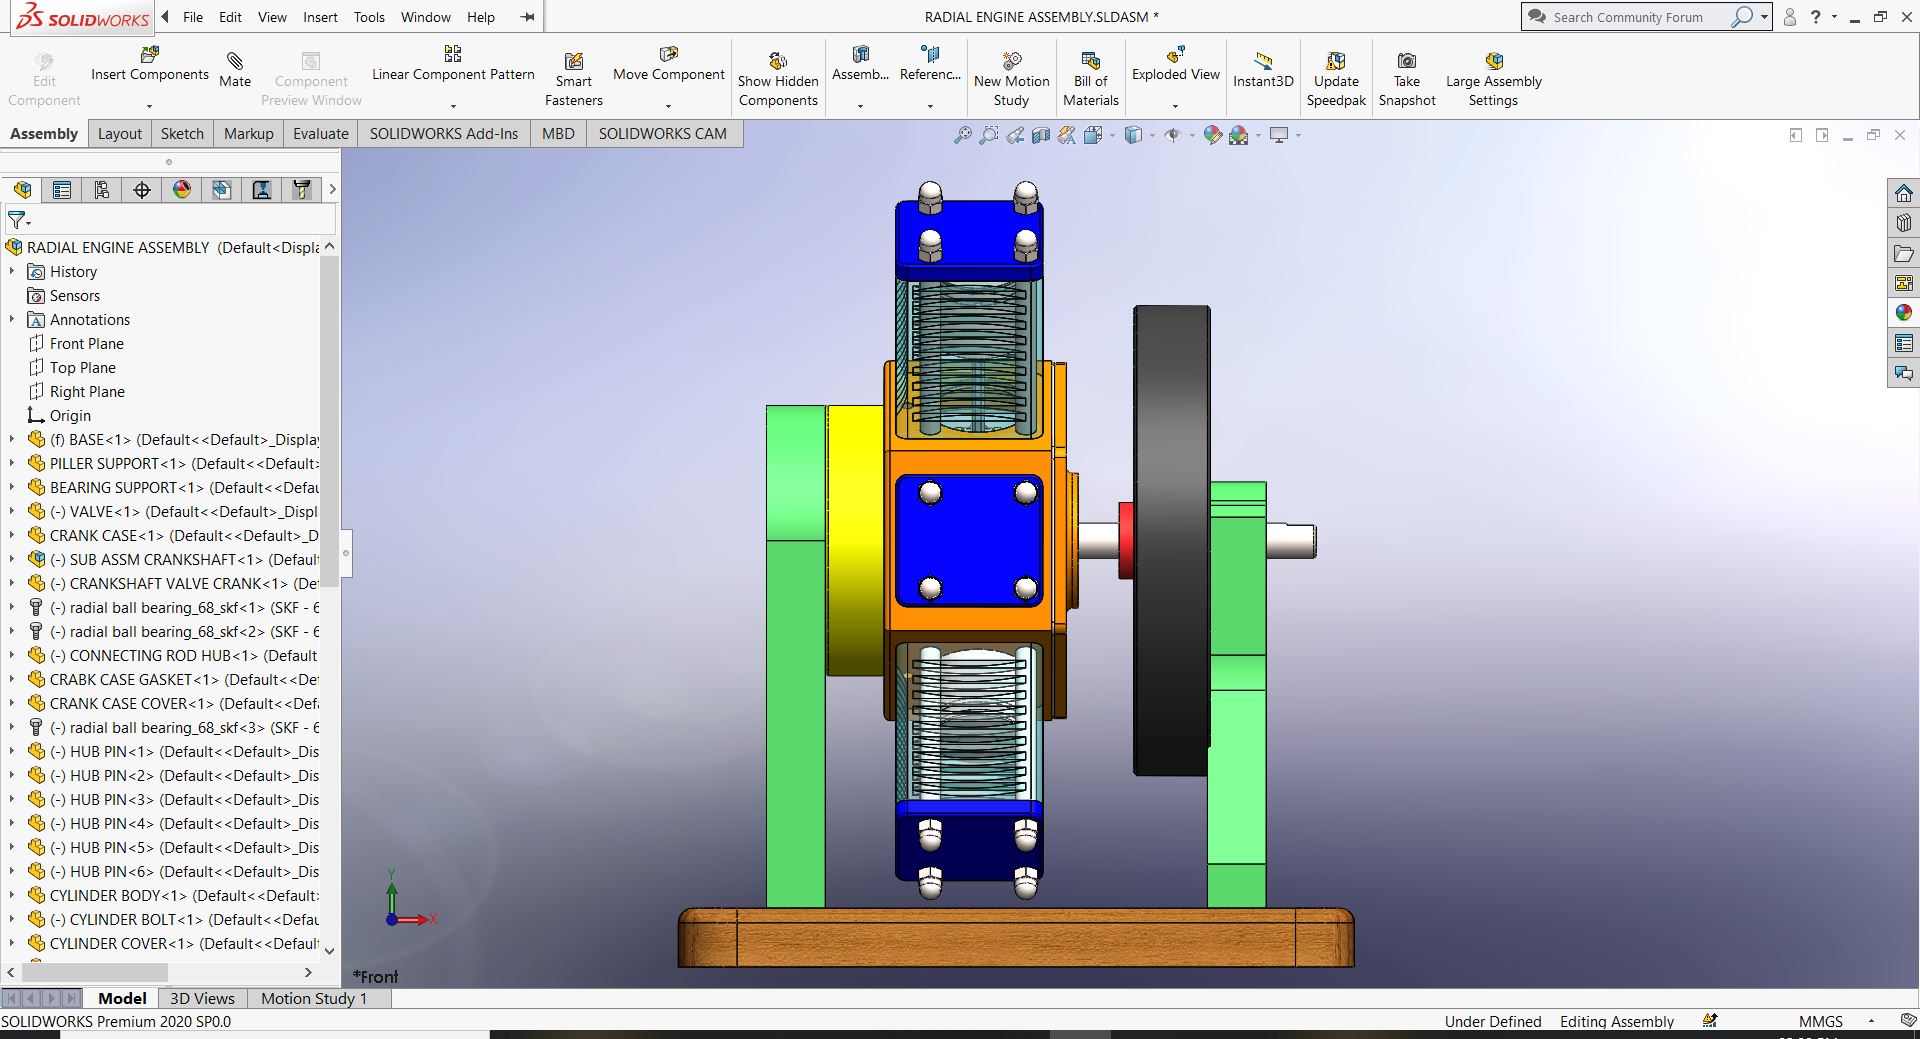Open FeatureManager Design Tree tab icon
Viewport: 1920px width, 1039px height.
pyautogui.click(x=22, y=190)
